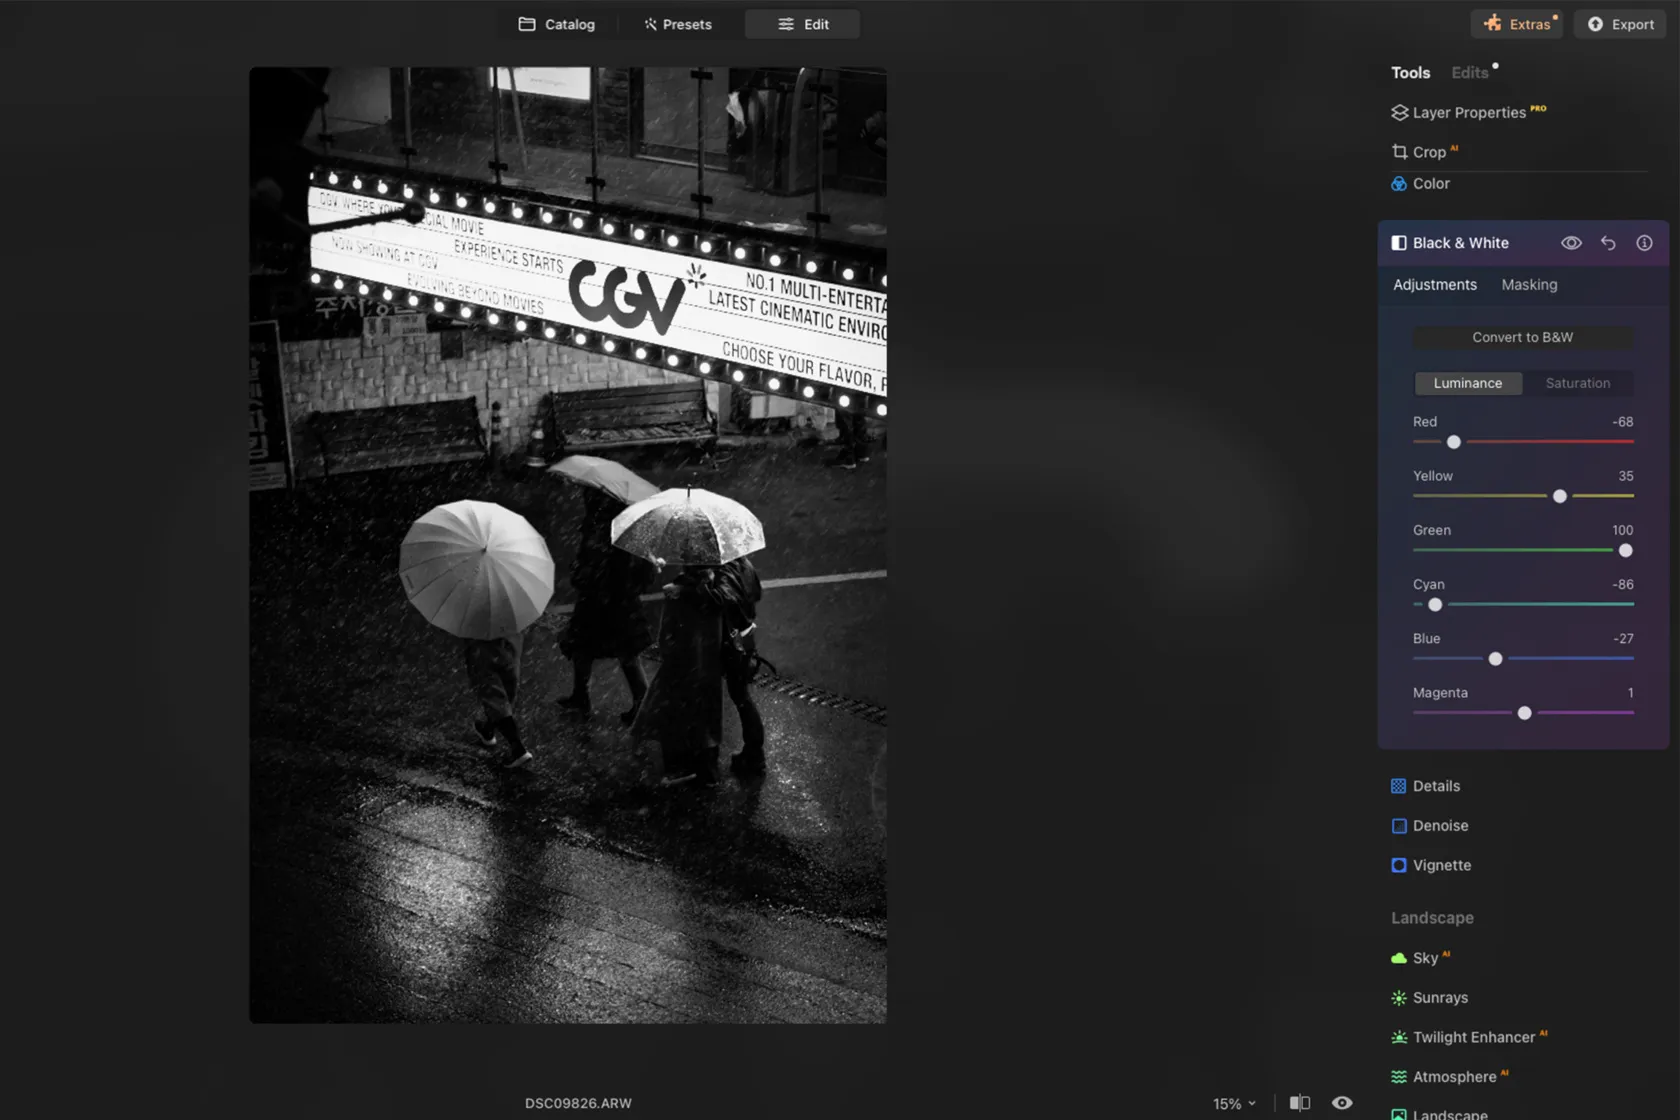
Task: Click the before/after compare icon
Action: tap(1299, 1103)
